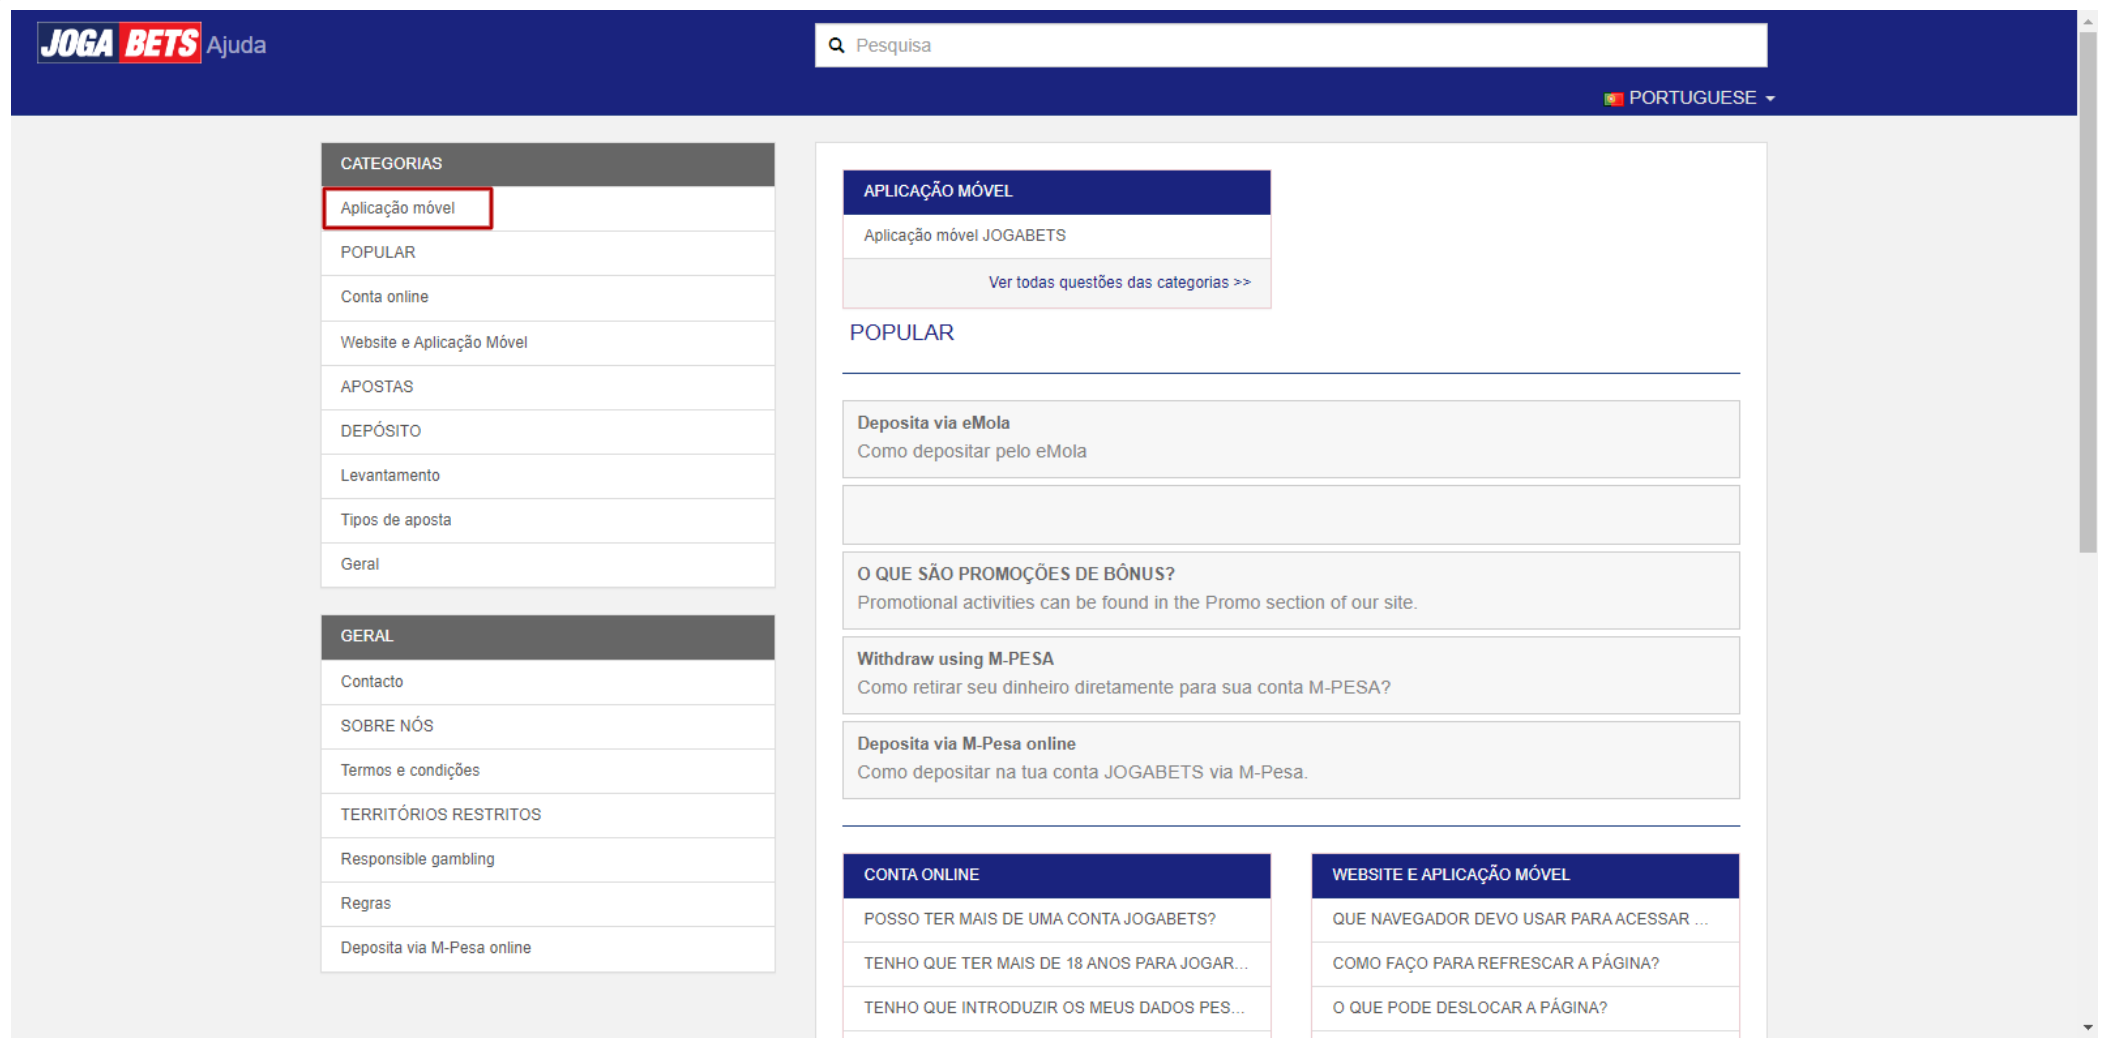The height and width of the screenshot is (1047, 2108).
Task: Select the POPULAR category in sidebar
Action: (547, 253)
